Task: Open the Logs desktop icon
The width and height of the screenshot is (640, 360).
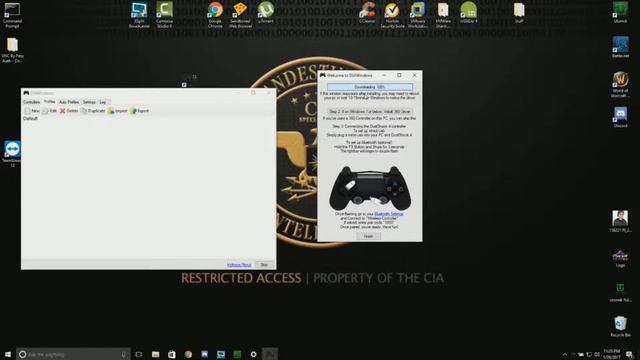Action: (620, 258)
